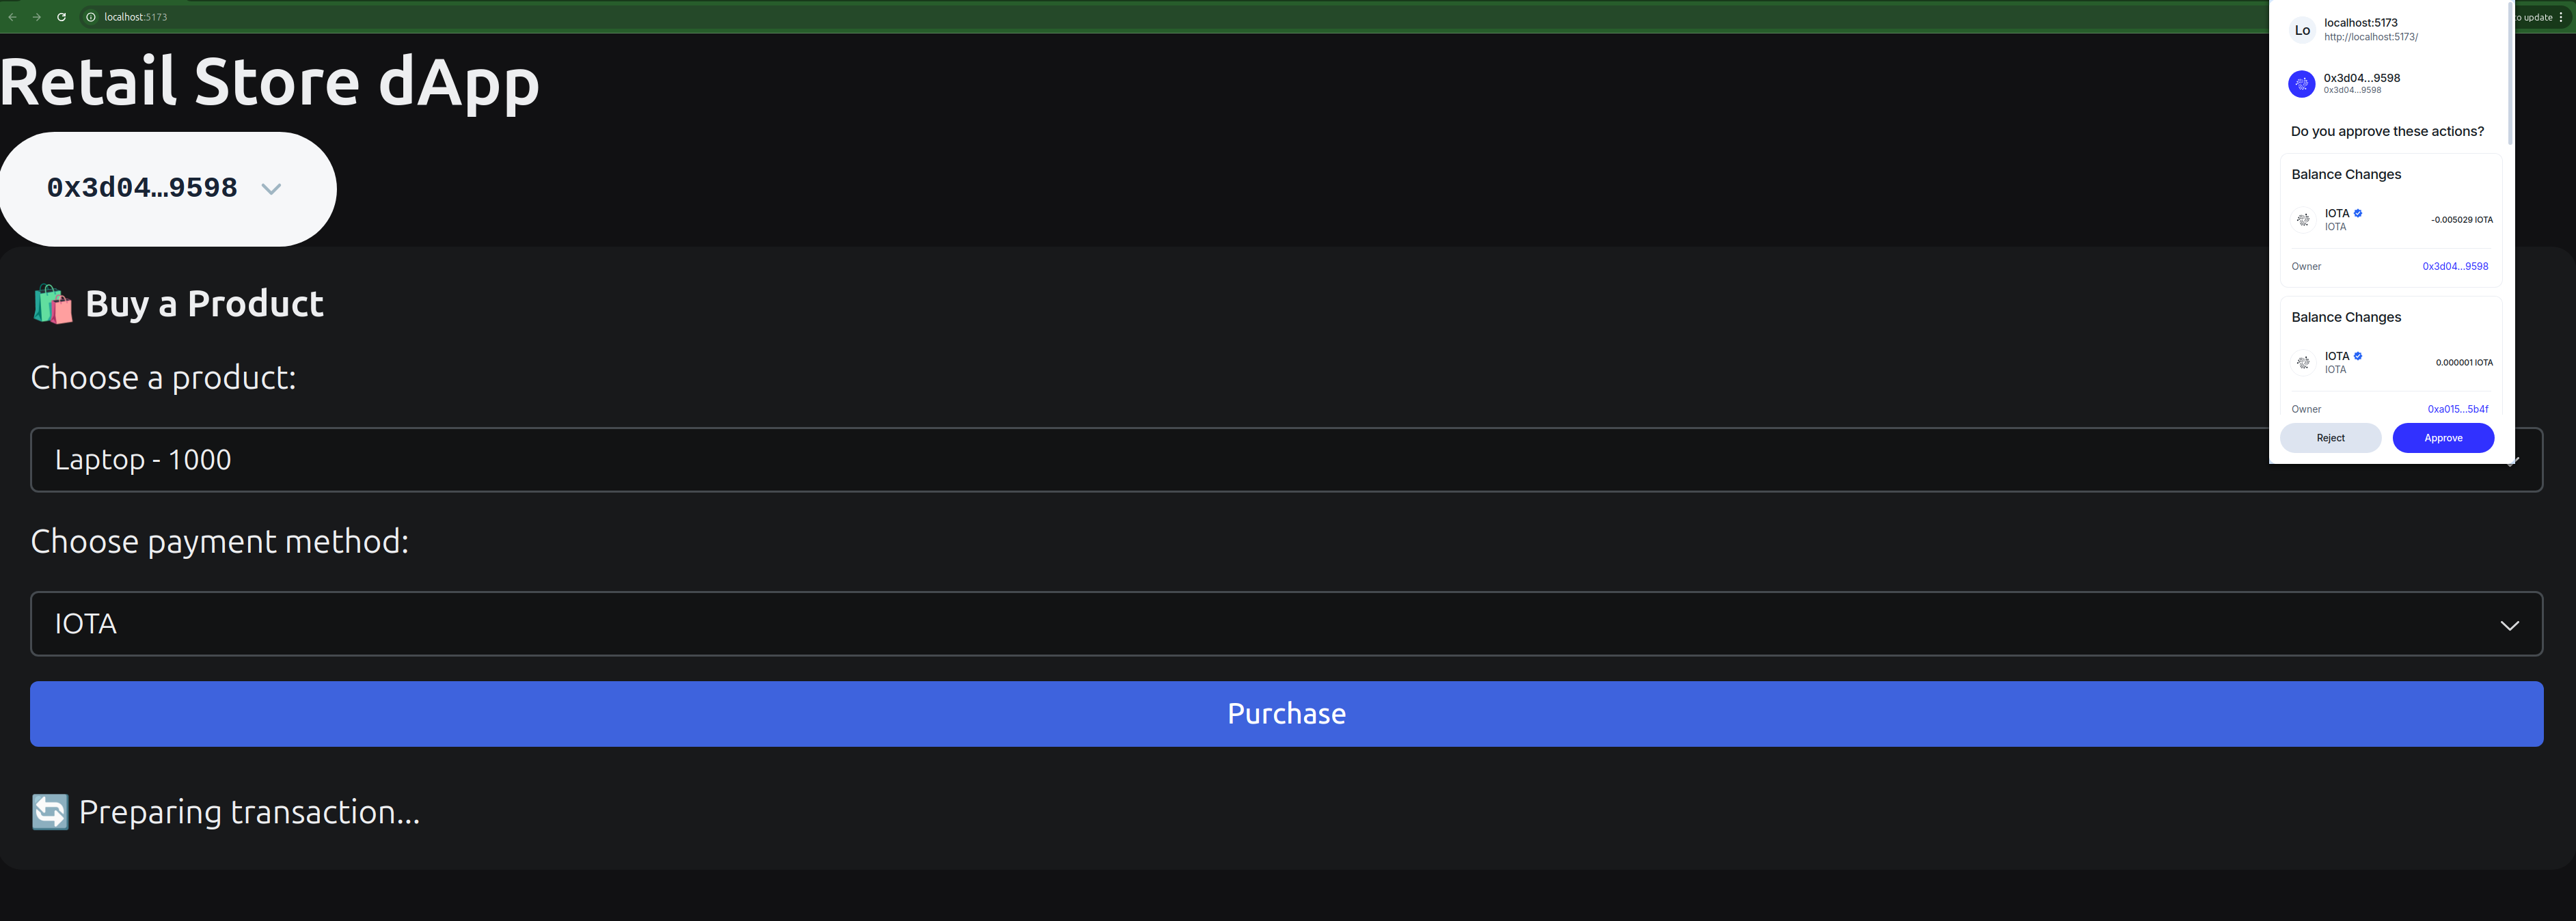This screenshot has width=2576, height=921.
Task: Click the blue verified badge beside IOTA
Action: coord(2358,212)
